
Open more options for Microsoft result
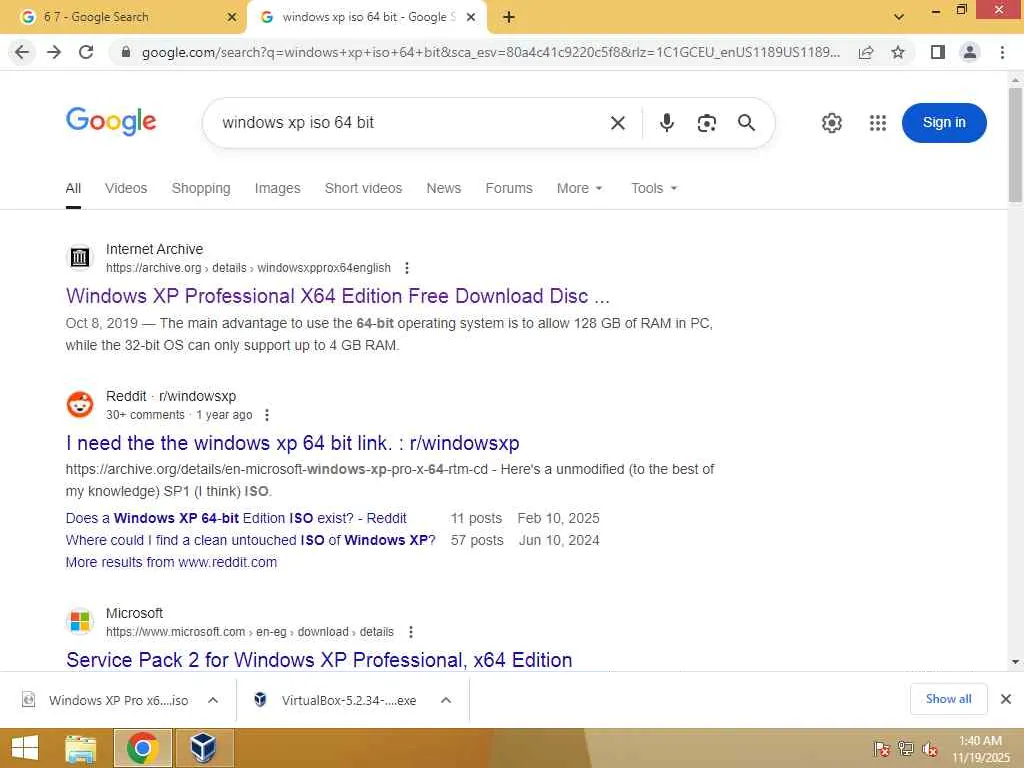pyautogui.click(x=410, y=632)
